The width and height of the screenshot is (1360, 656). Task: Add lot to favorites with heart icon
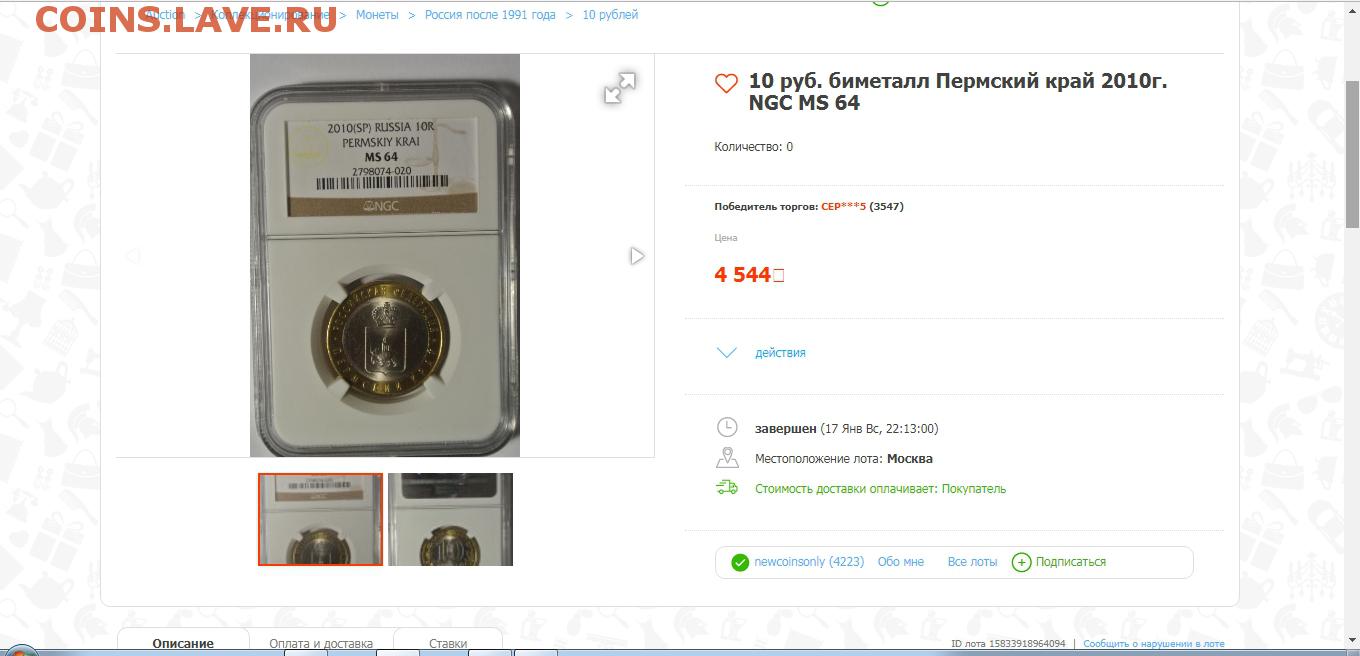coord(726,83)
